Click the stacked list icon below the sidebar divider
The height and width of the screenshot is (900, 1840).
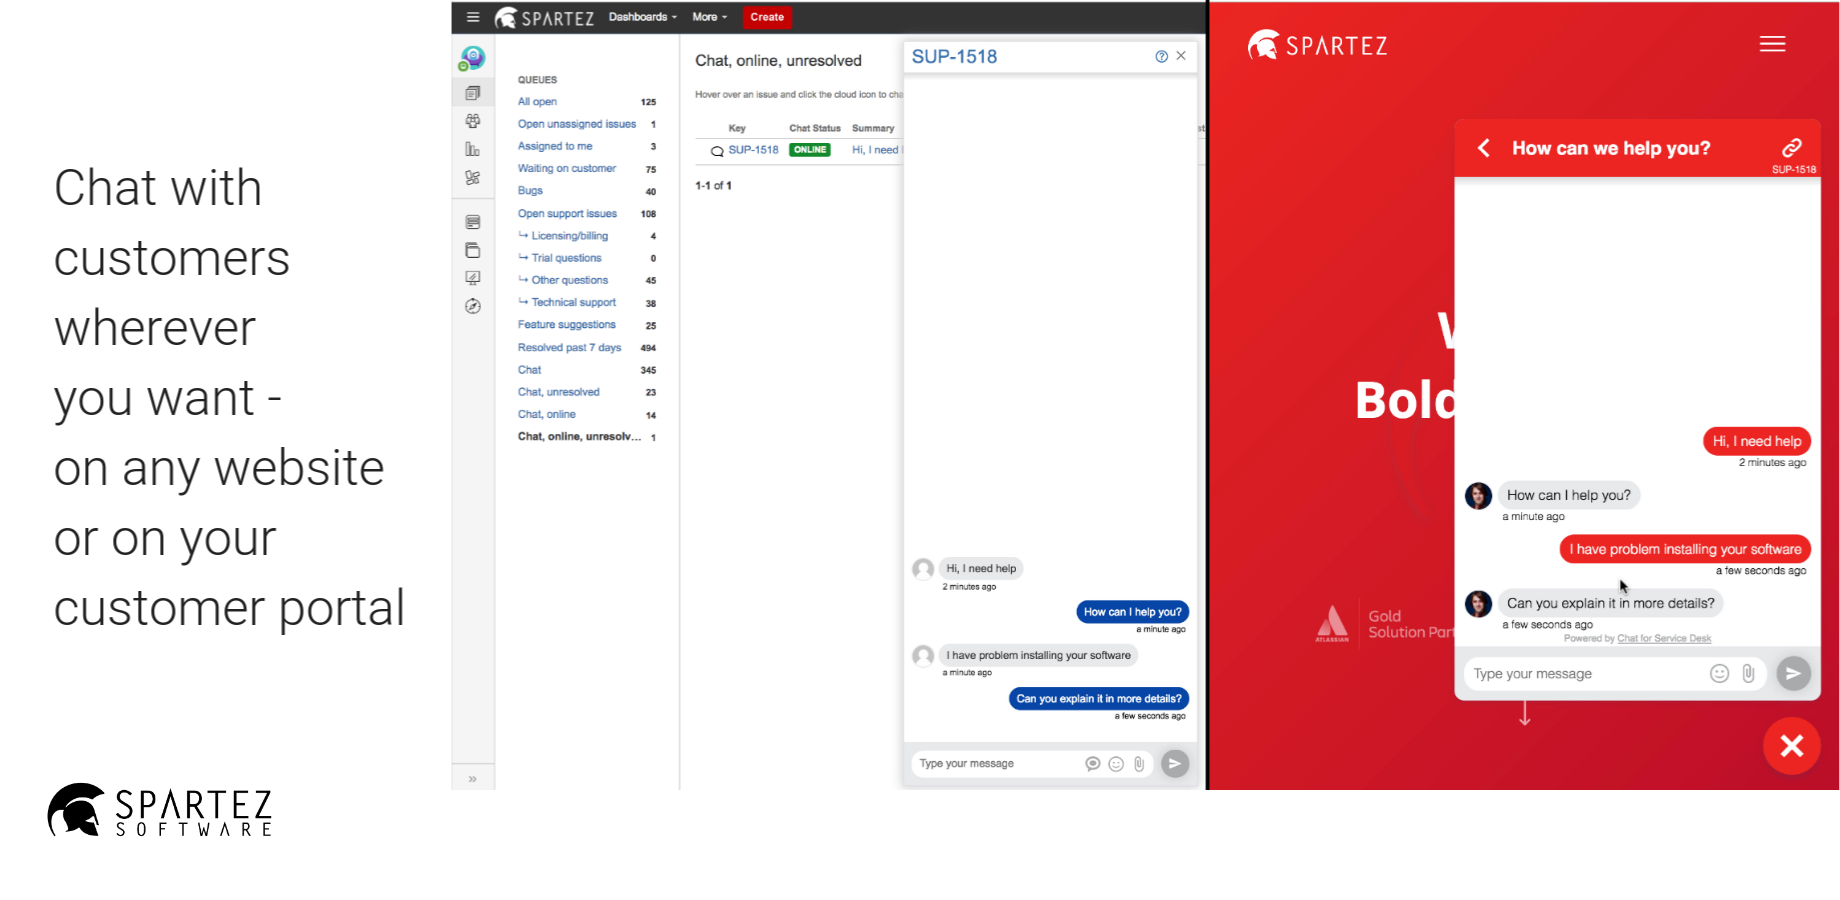click(473, 222)
